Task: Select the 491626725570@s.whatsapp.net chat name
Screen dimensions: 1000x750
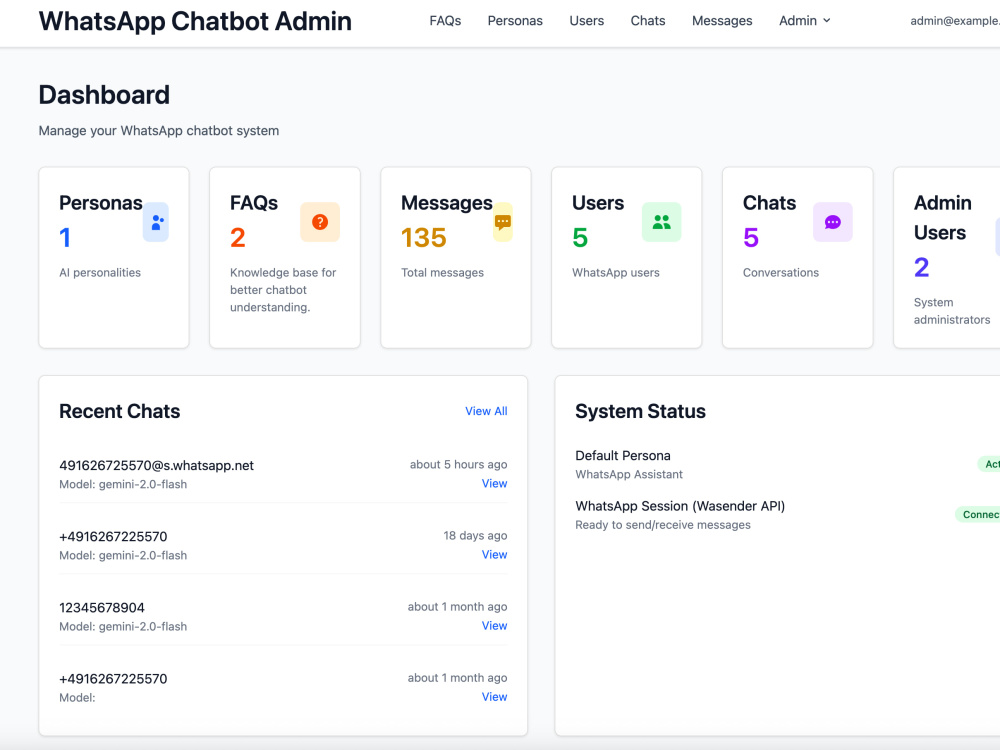Action: (x=156, y=466)
